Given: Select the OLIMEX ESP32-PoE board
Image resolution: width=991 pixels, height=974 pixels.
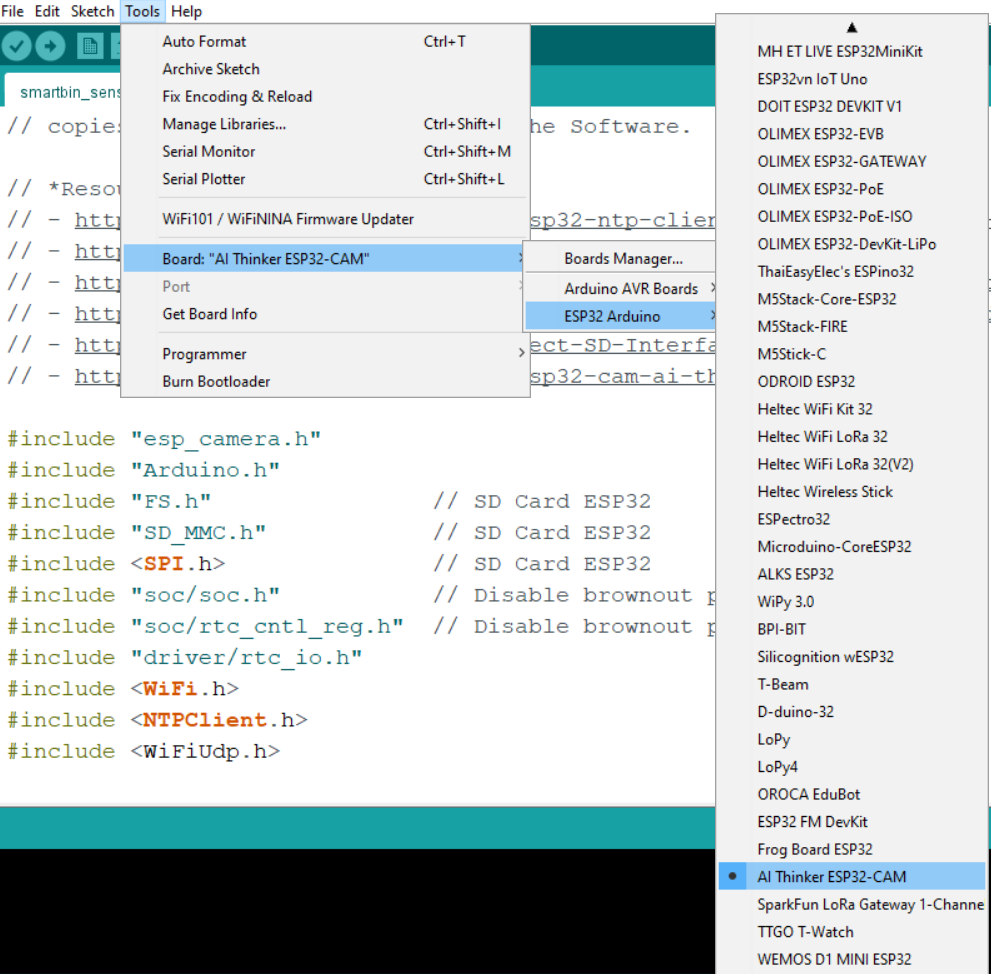Looking at the screenshot, I should point(851,189).
